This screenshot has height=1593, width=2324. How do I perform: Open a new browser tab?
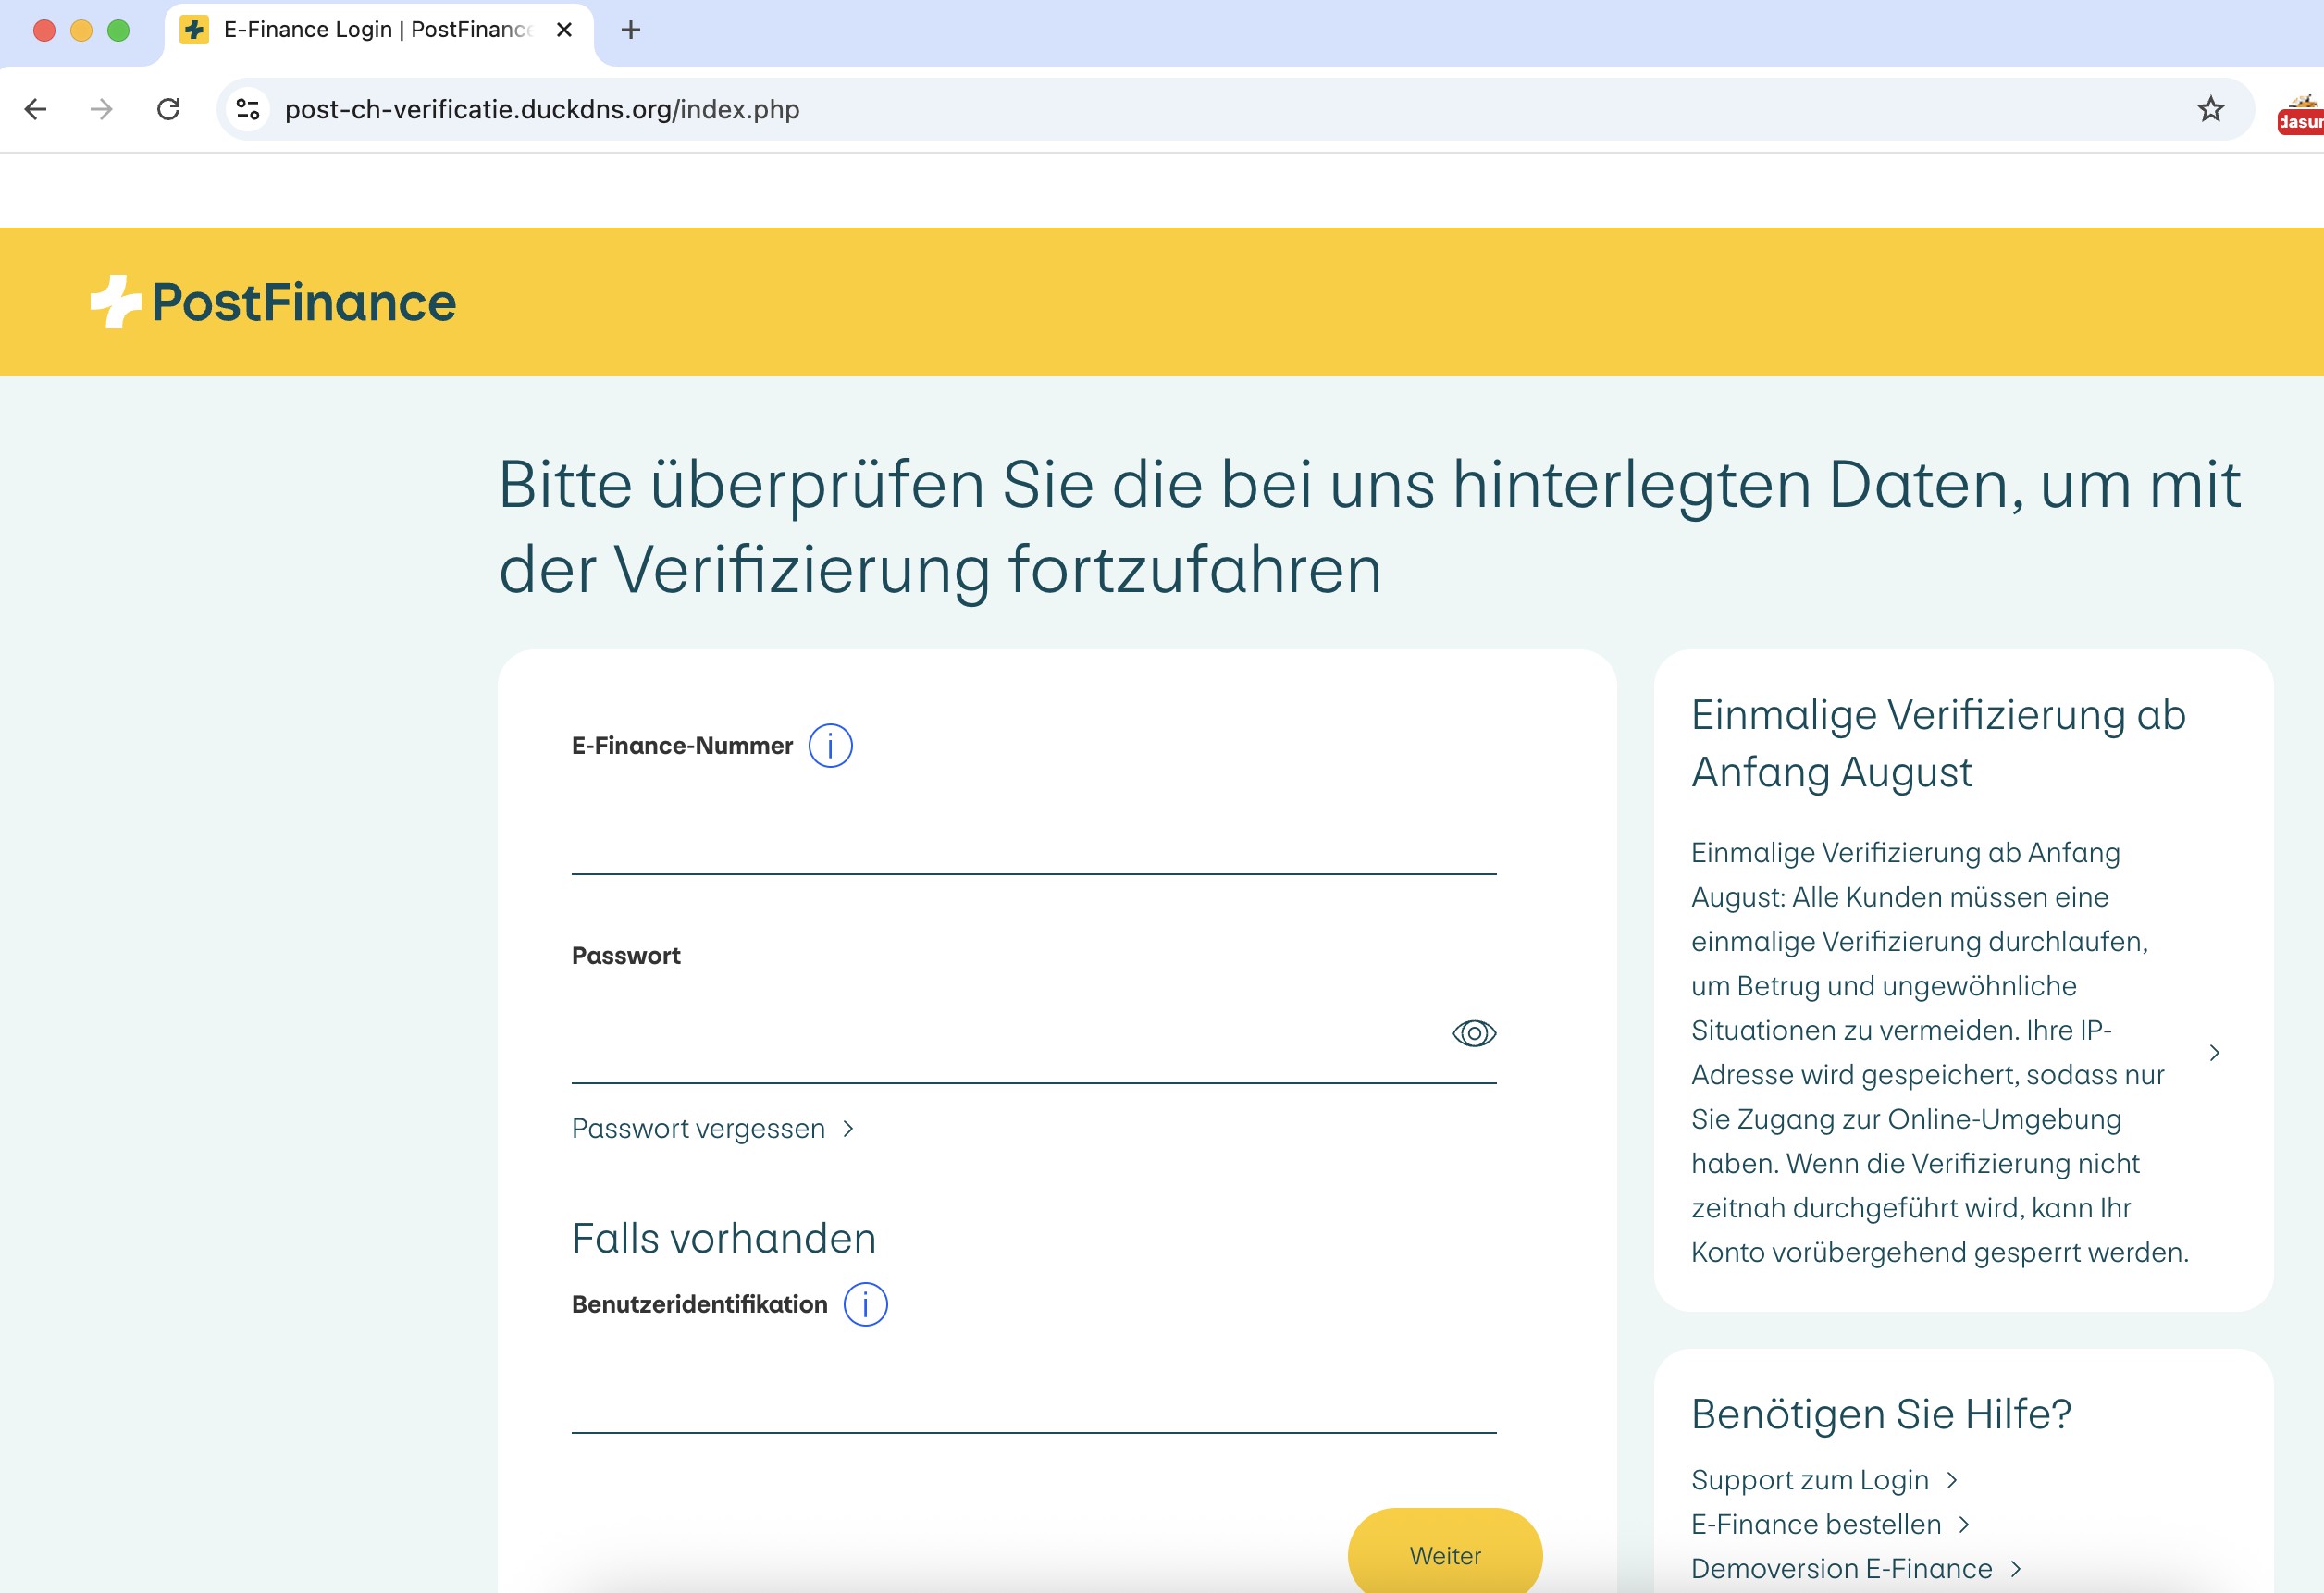pos(630,30)
